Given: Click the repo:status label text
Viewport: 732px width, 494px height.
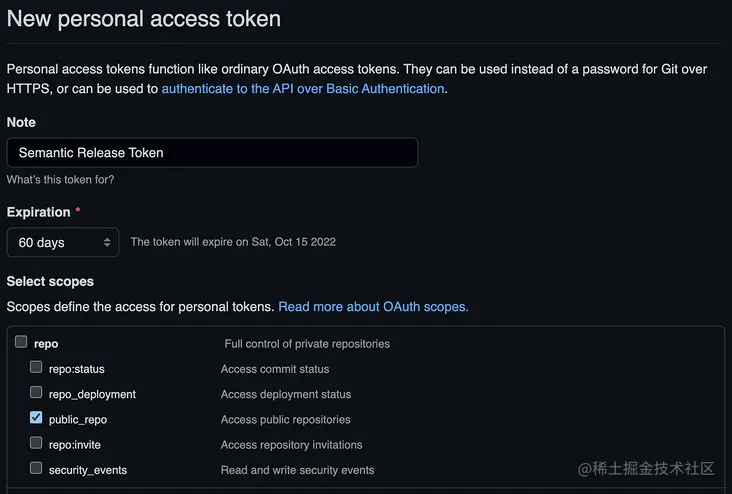Looking at the screenshot, I should coord(76,369).
